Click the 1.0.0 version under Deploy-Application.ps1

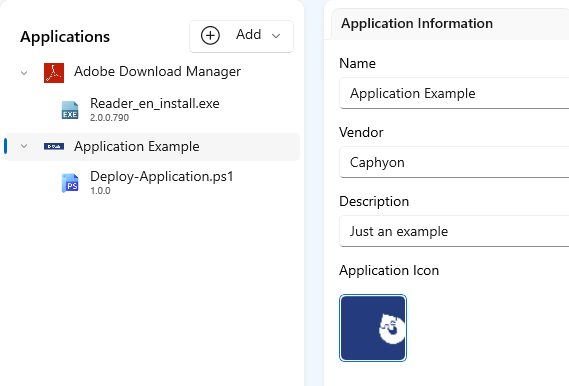(100, 191)
